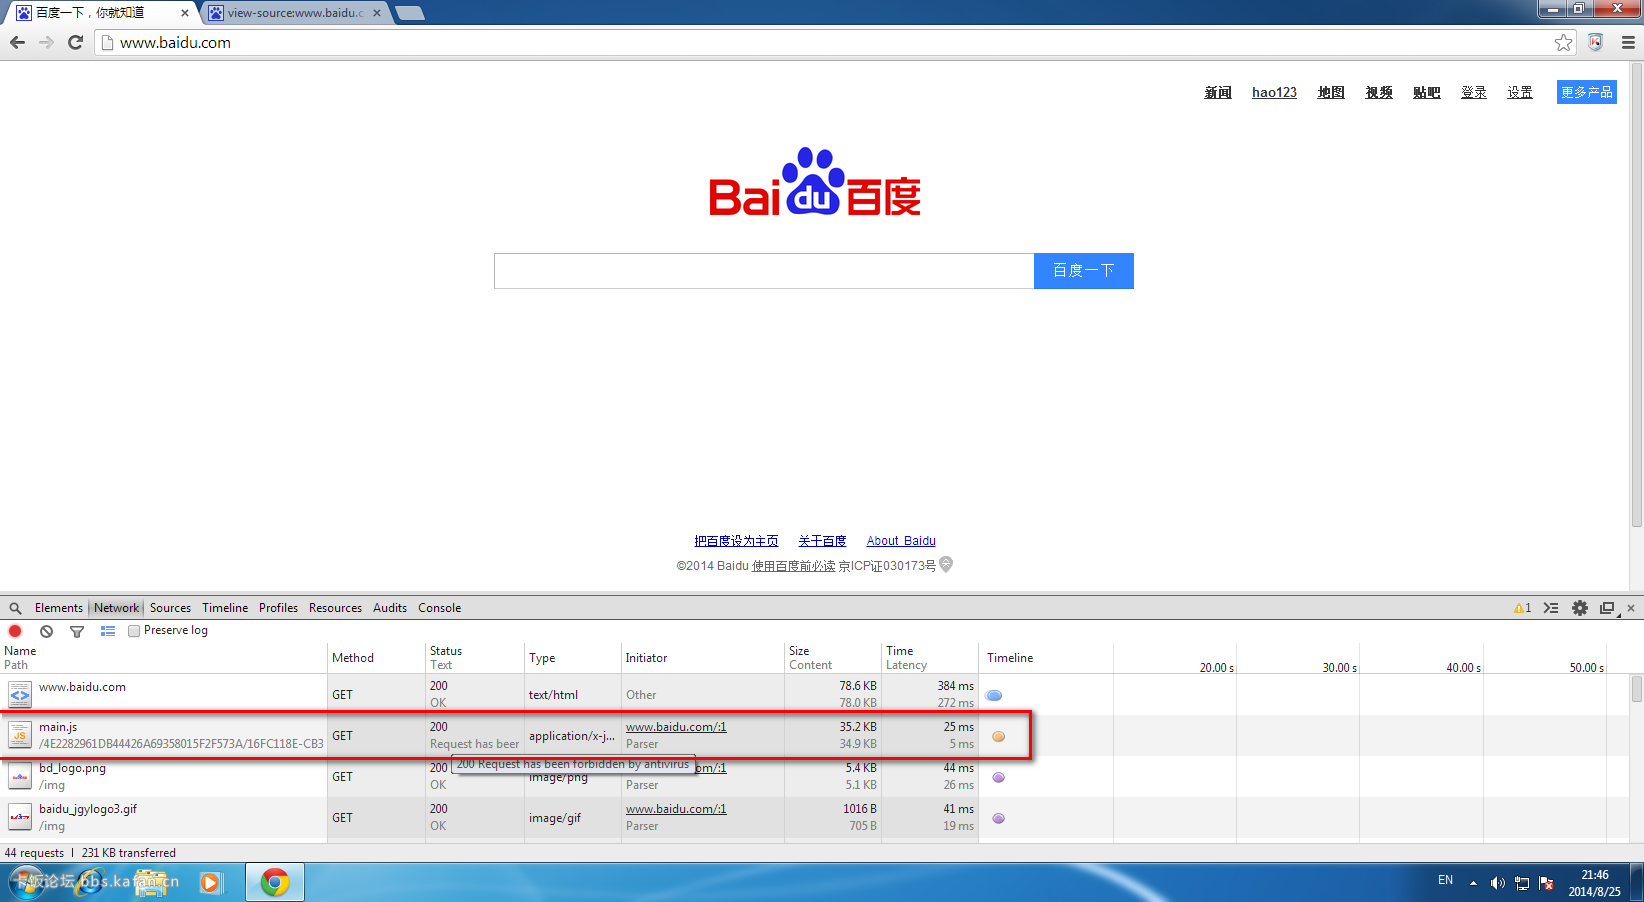The height and width of the screenshot is (902, 1644).
Task: Click the 设置 settings link
Action: pos(1520,92)
